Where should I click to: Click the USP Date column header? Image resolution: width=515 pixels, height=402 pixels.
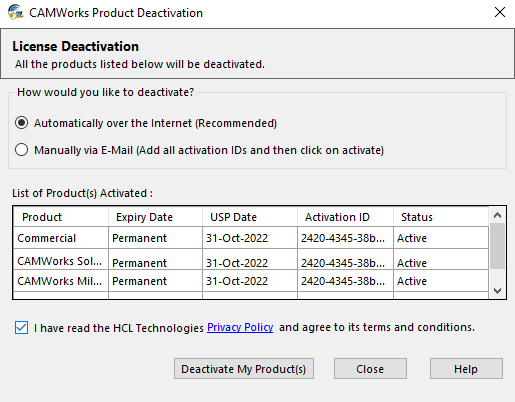(250, 217)
